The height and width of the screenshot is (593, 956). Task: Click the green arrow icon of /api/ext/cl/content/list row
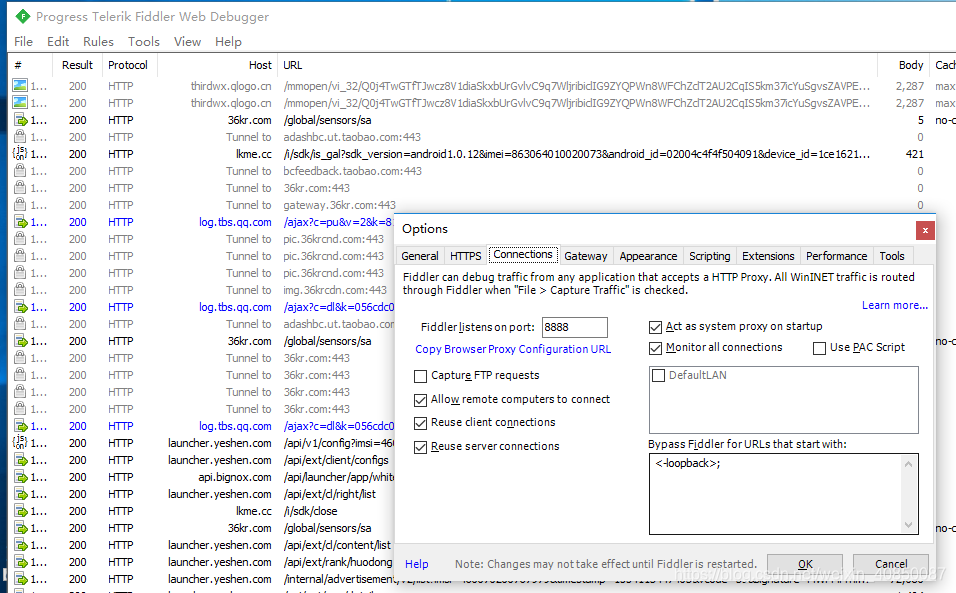coord(21,545)
